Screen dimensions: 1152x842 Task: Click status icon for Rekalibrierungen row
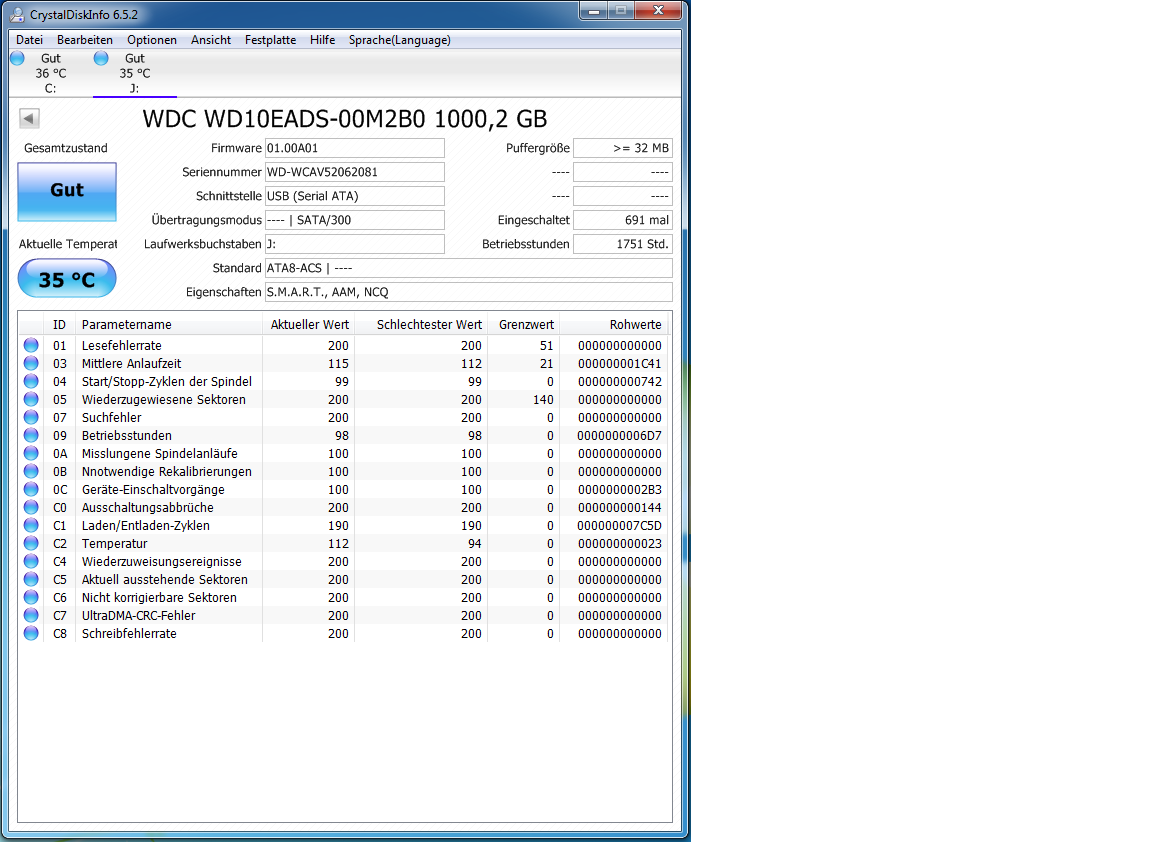[x=31, y=471]
